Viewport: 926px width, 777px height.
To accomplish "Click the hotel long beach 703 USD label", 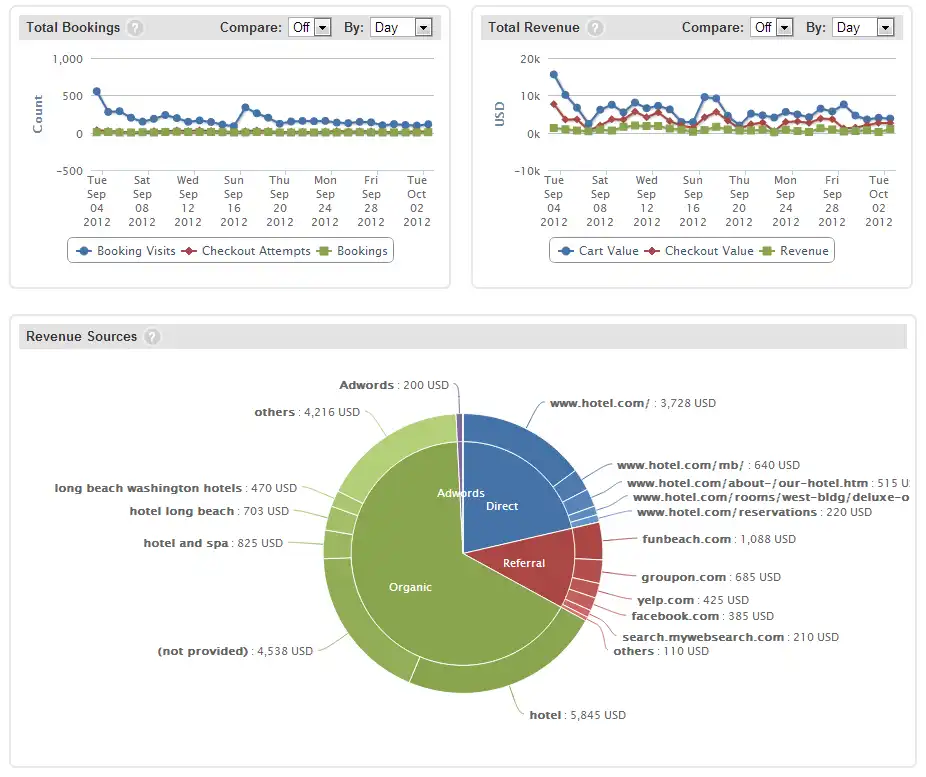I will point(209,511).
